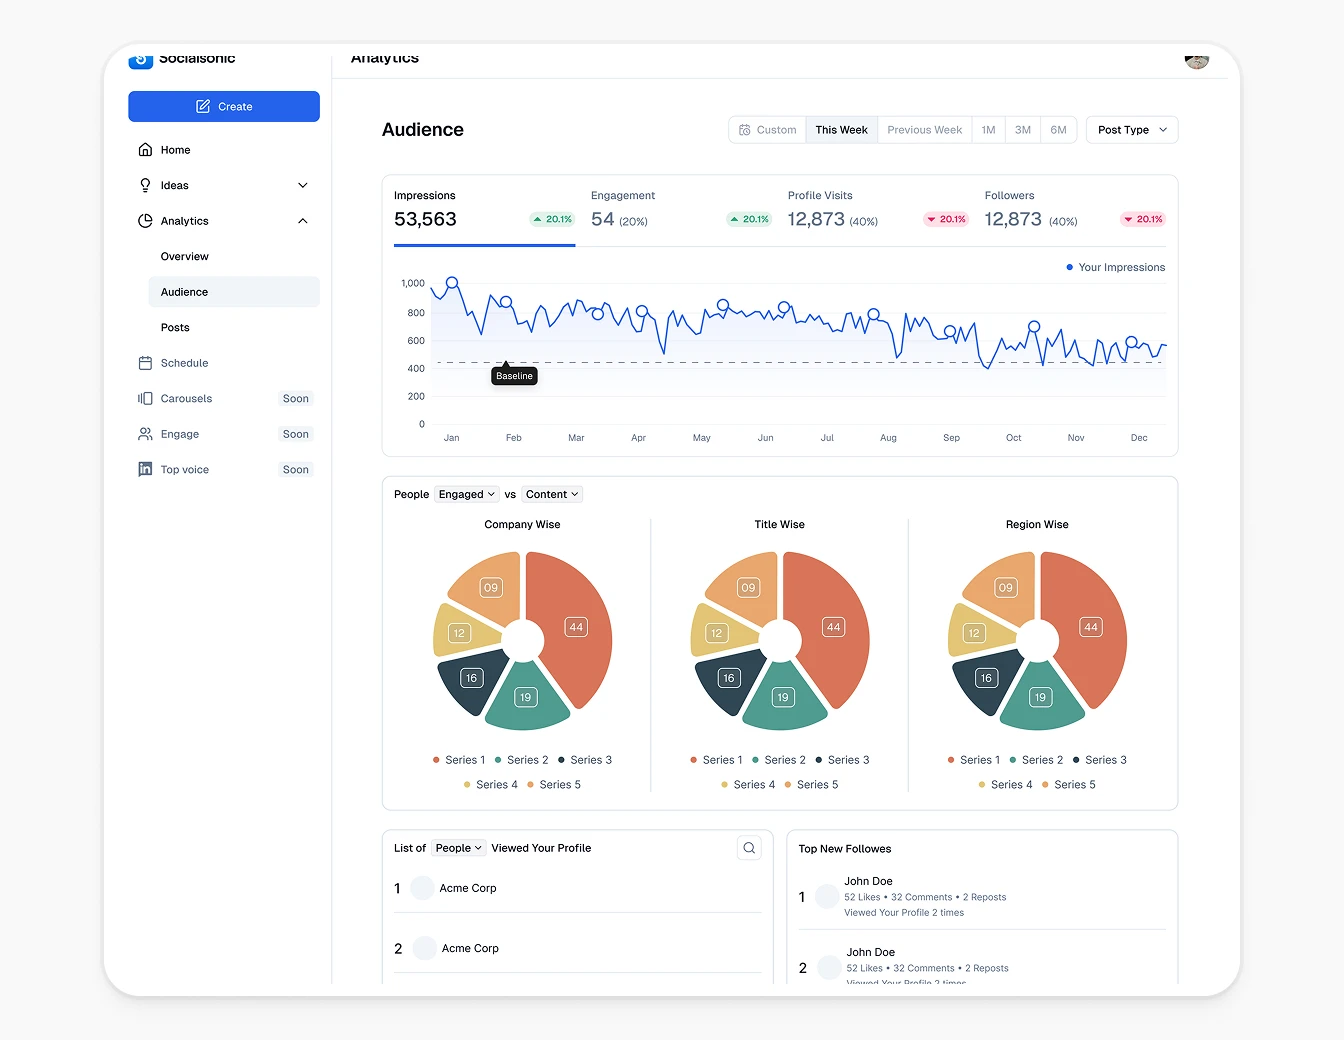The image size is (1344, 1040).
Task: Click the profile avatar at top right
Action: coord(1197,61)
